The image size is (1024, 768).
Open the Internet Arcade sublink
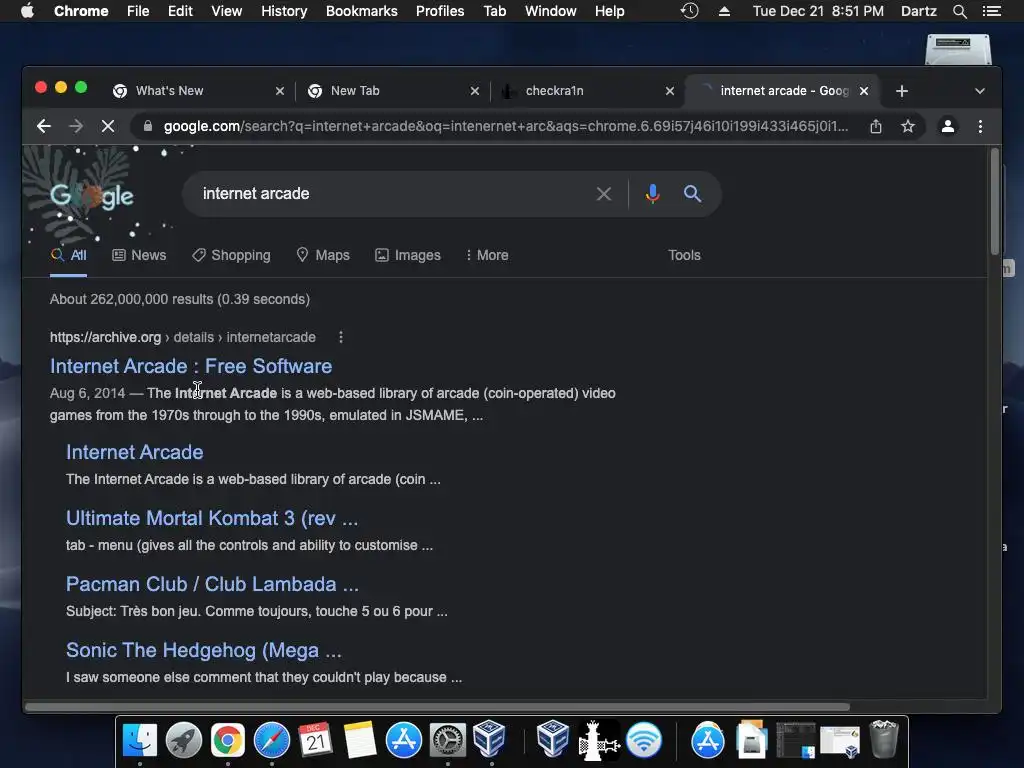coord(135,452)
